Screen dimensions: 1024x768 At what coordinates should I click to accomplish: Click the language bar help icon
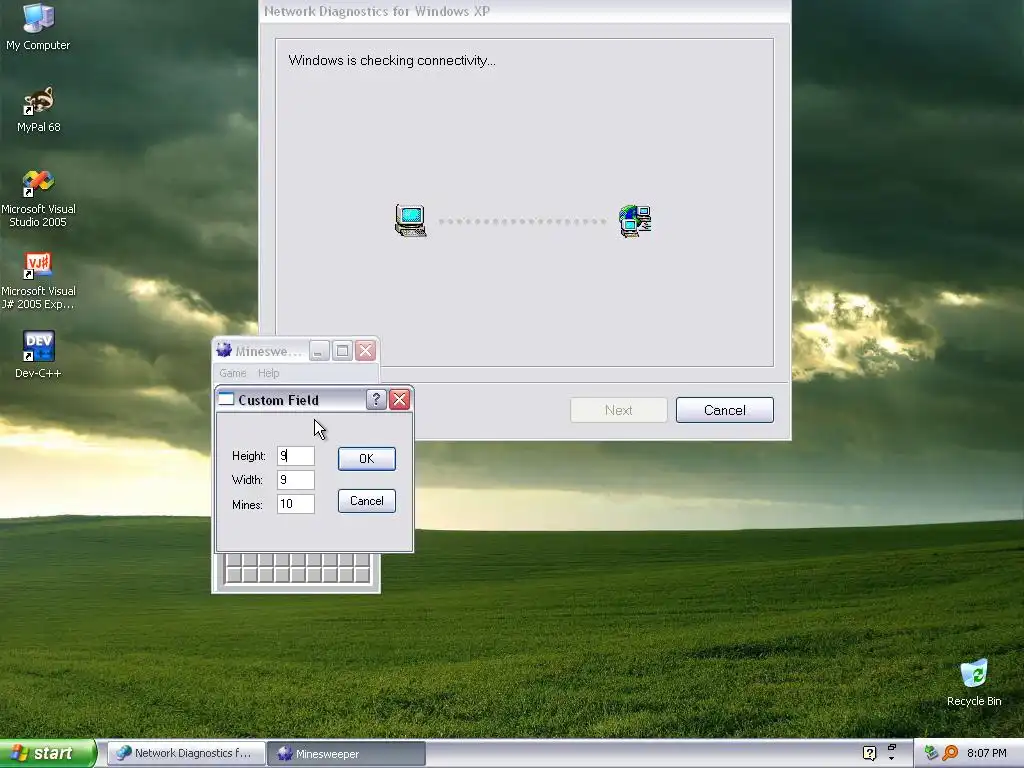click(x=869, y=753)
